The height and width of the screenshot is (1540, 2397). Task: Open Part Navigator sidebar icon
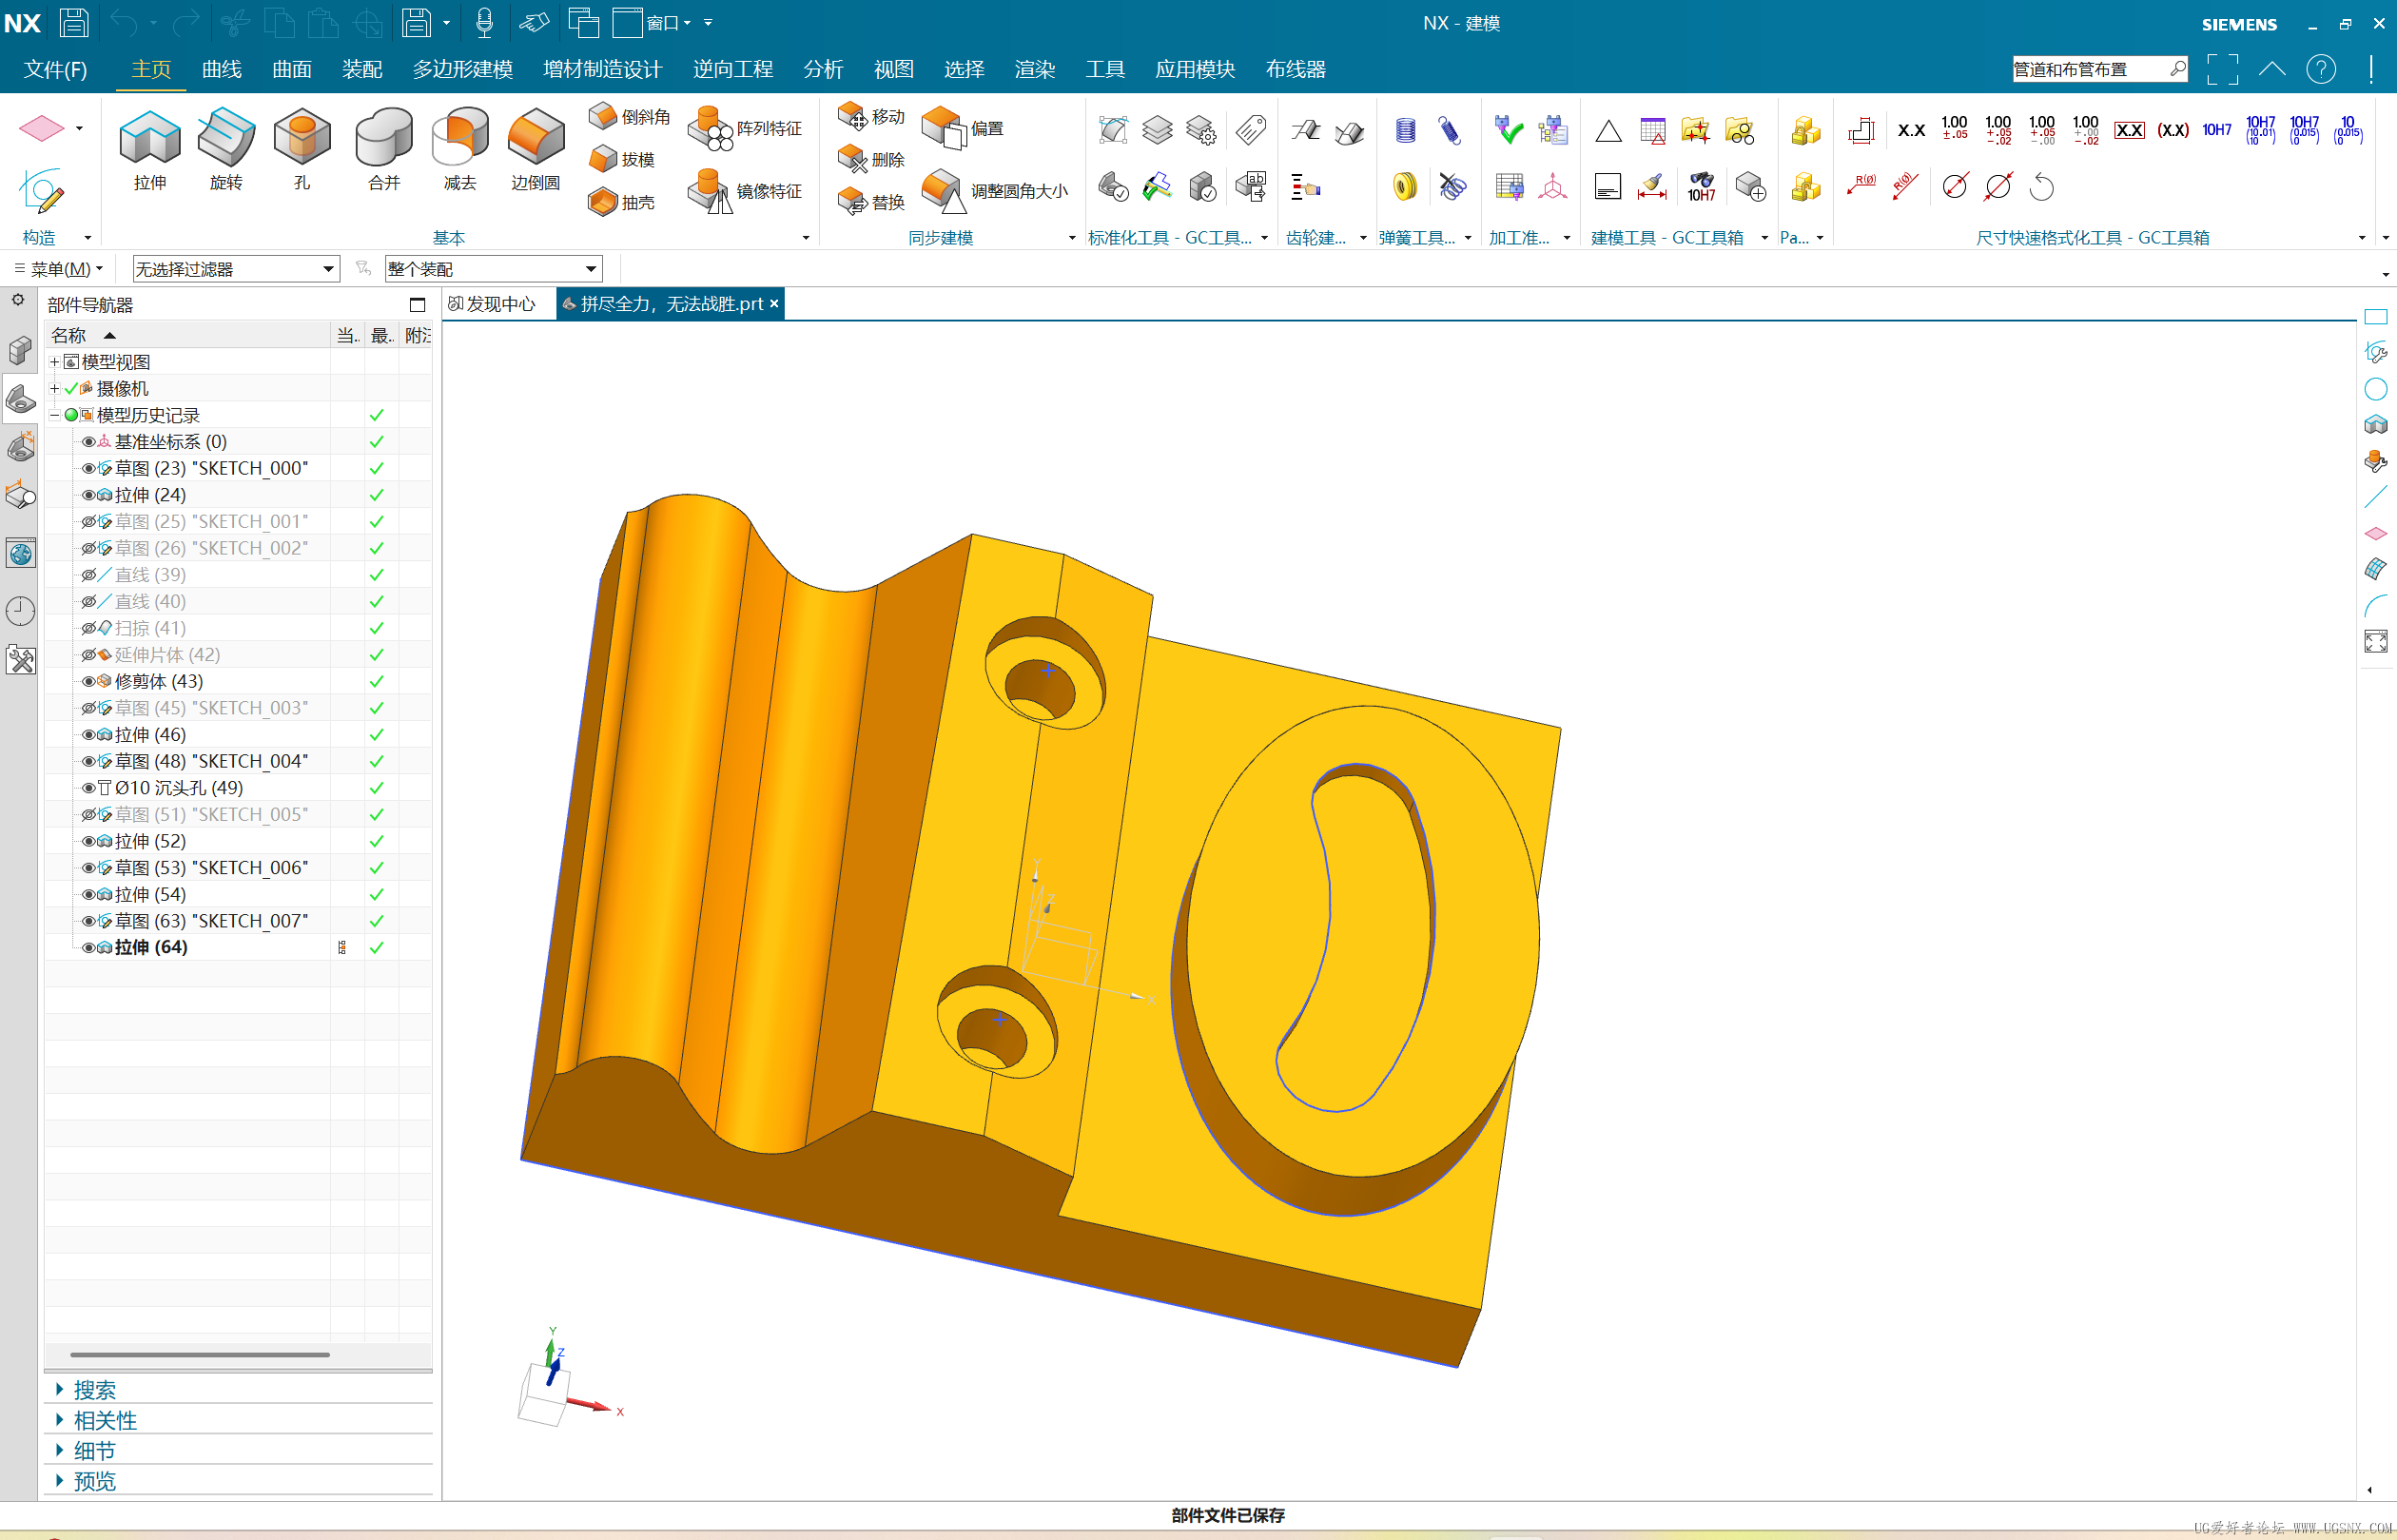pyautogui.click(x=21, y=400)
